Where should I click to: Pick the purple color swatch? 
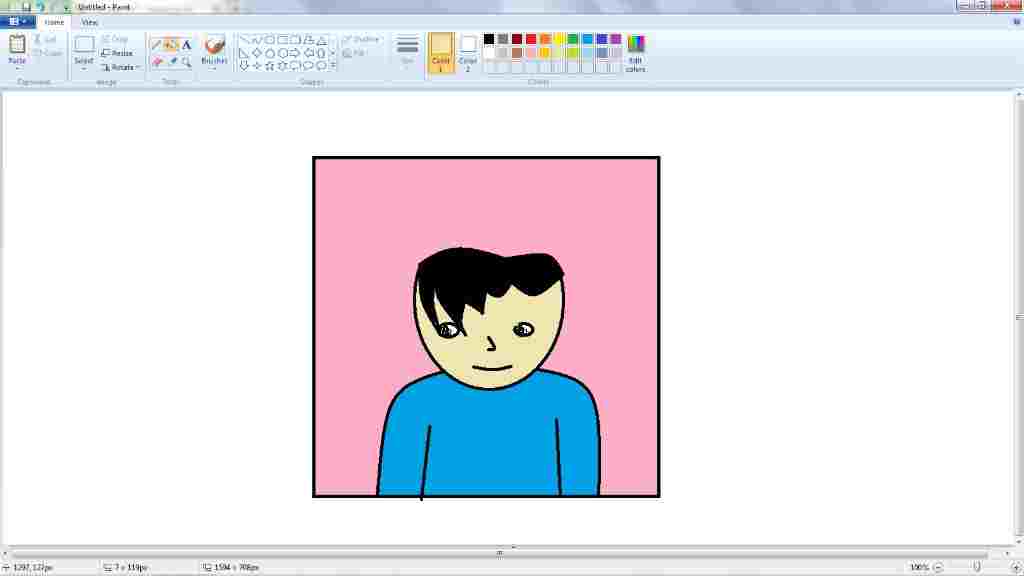tap(616, 39)
